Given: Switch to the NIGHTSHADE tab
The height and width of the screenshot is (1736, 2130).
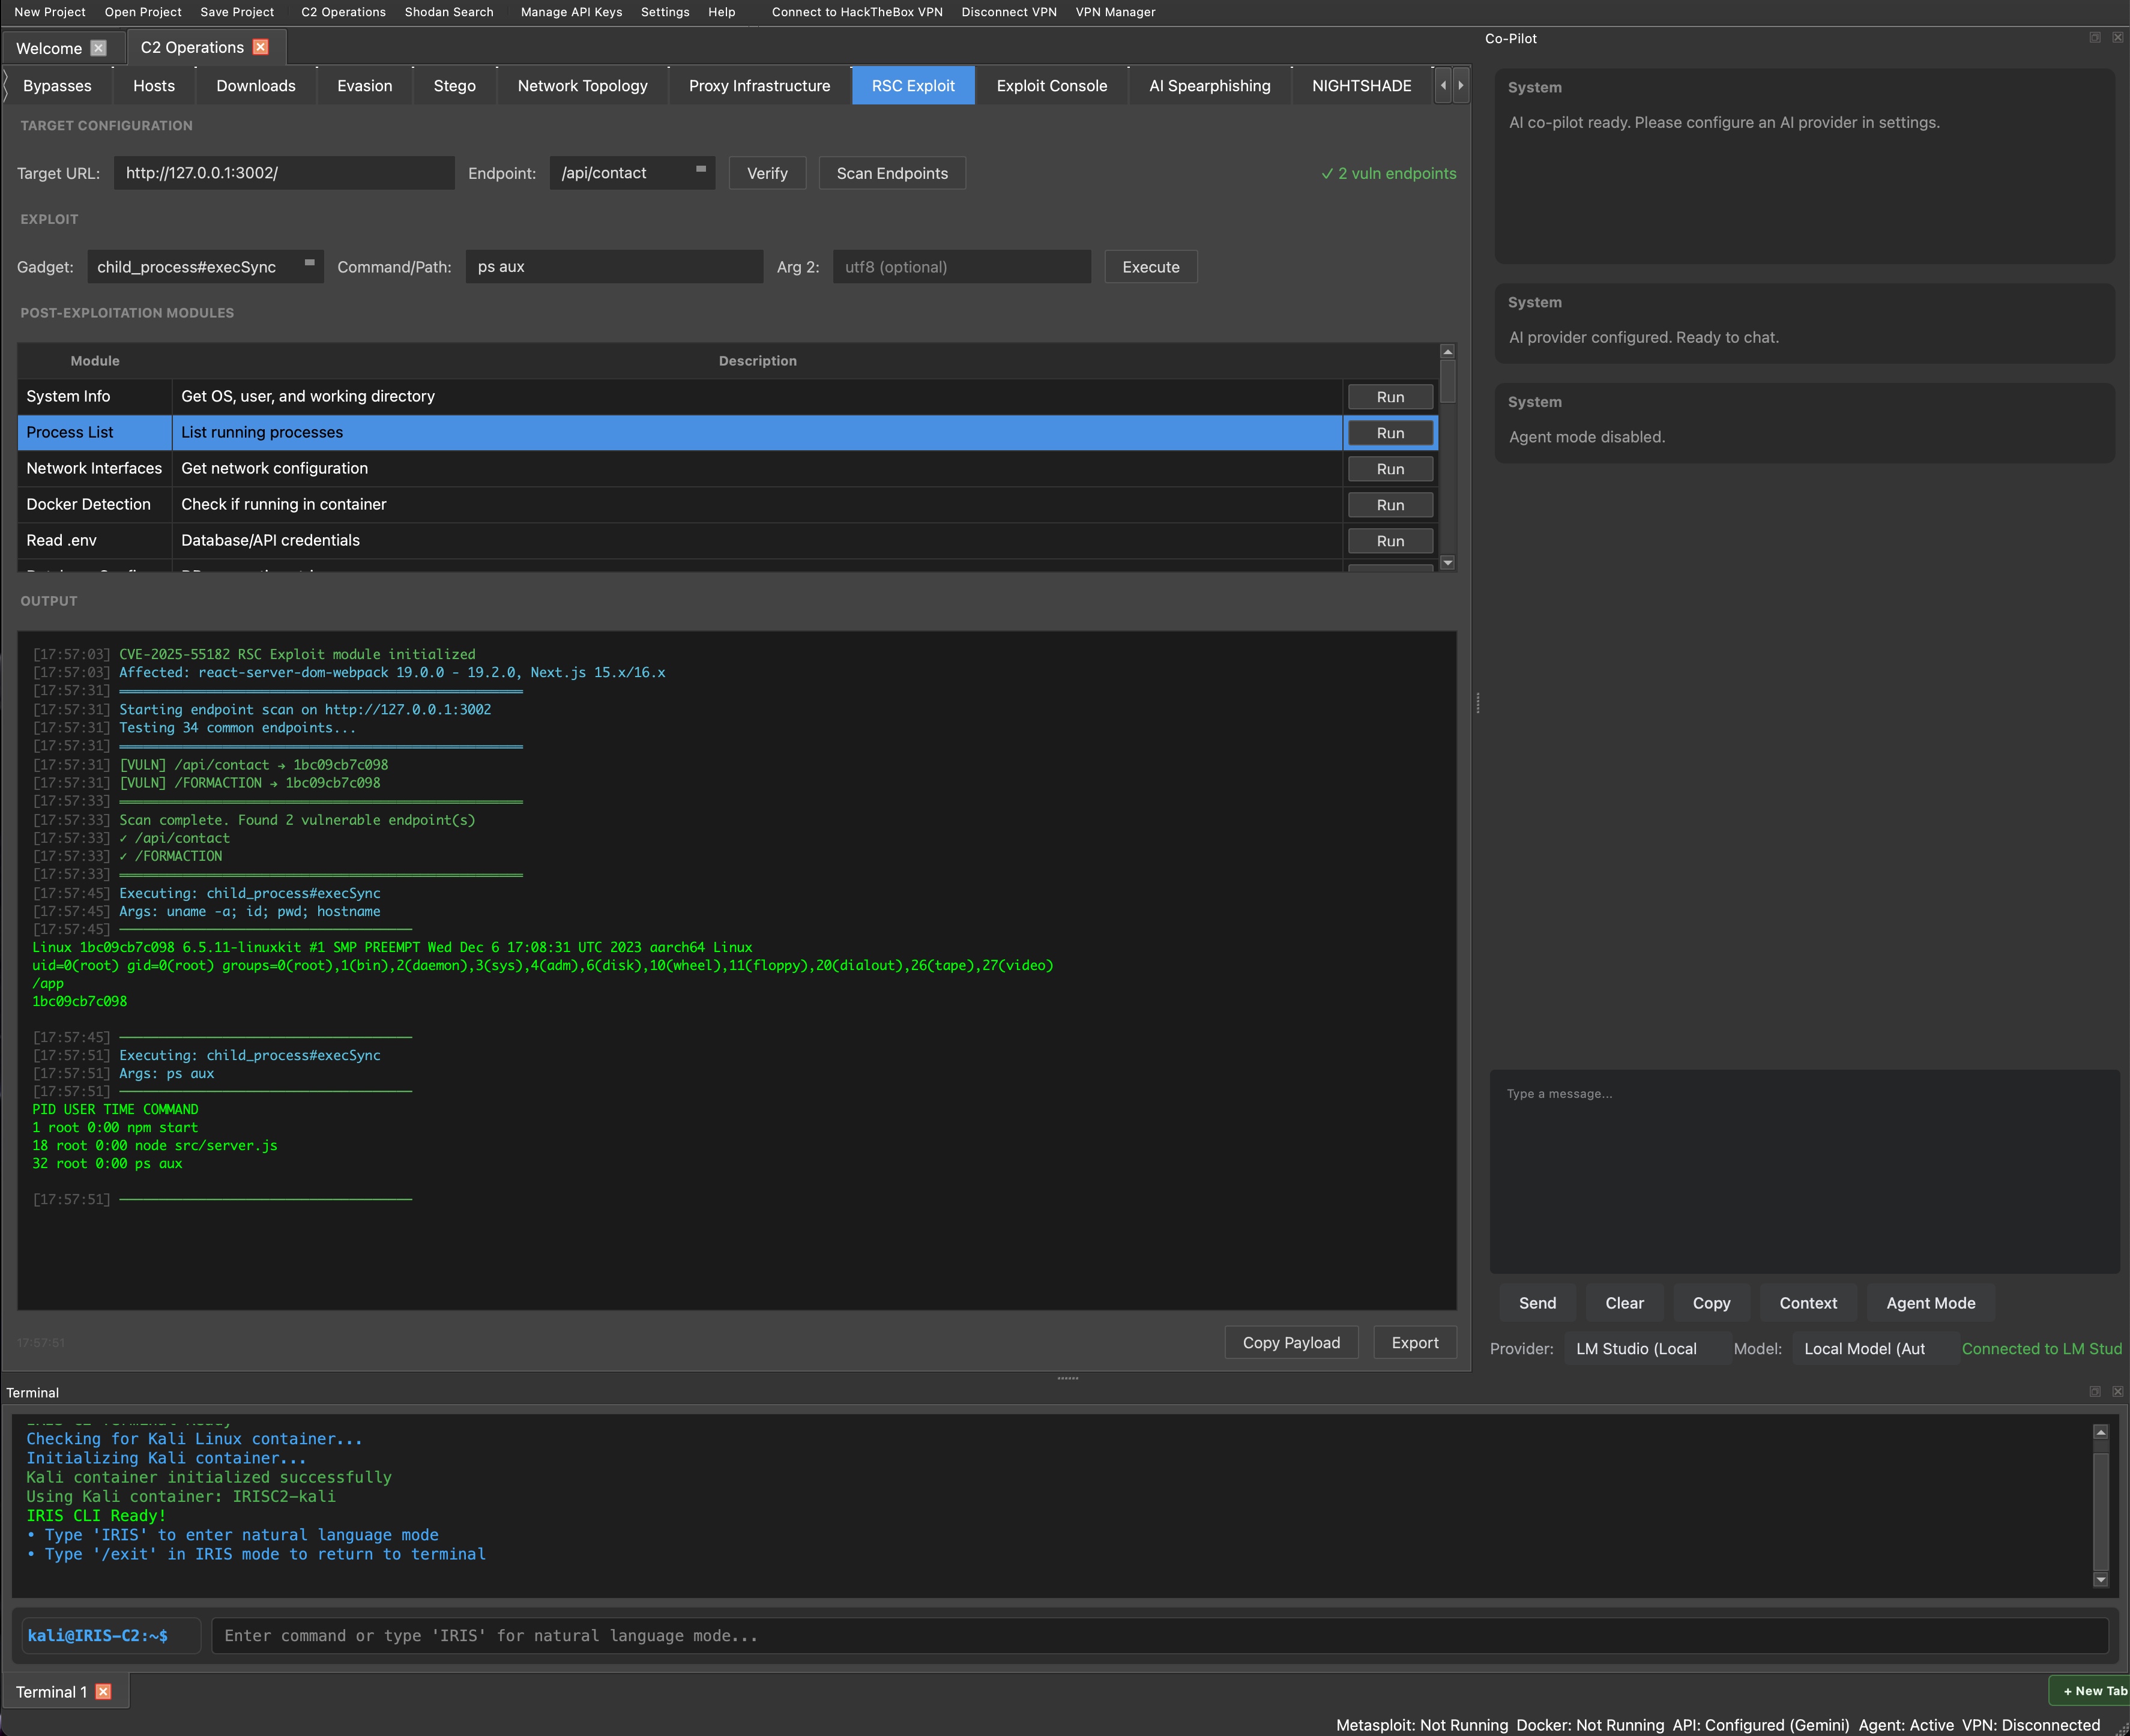Looking at the screenshot, I should 1361,85.
